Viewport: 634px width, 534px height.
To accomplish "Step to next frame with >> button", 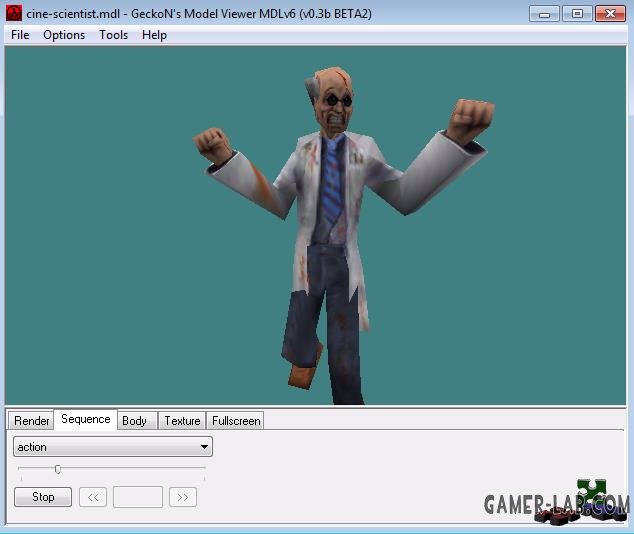I will point(183,497).
